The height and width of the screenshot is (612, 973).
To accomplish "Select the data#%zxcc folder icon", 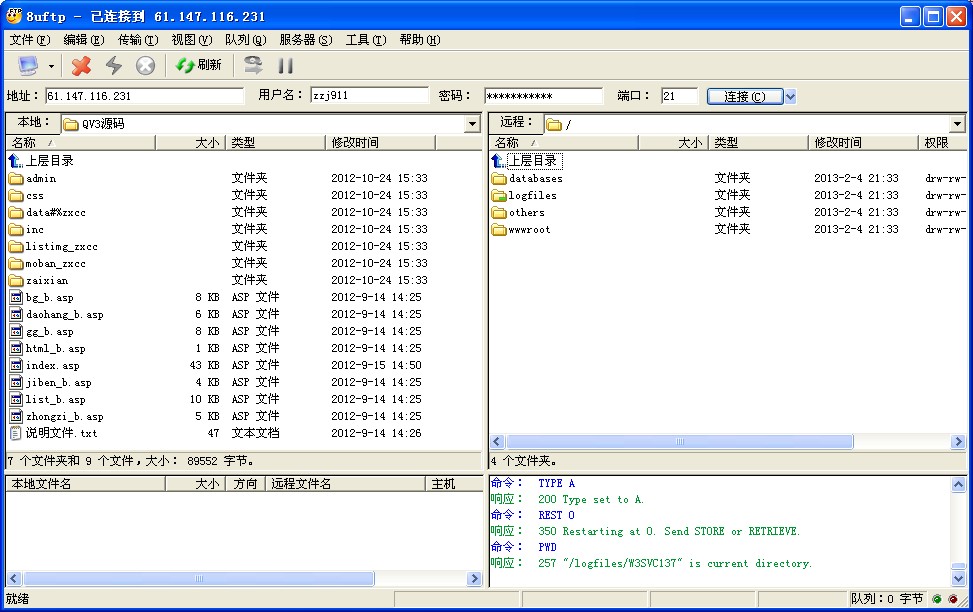I will 16,212.
